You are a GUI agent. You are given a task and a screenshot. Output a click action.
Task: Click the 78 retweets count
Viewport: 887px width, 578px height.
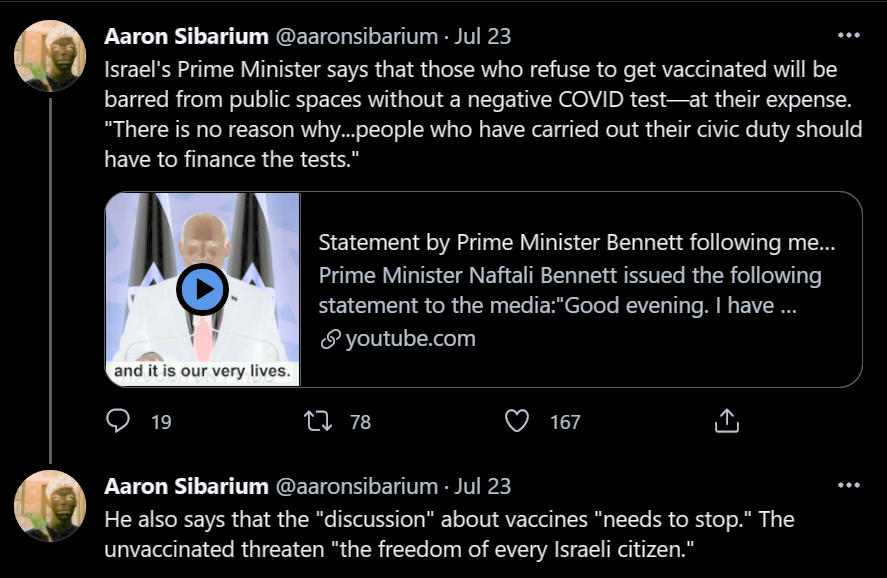click(x=360, y=422)
